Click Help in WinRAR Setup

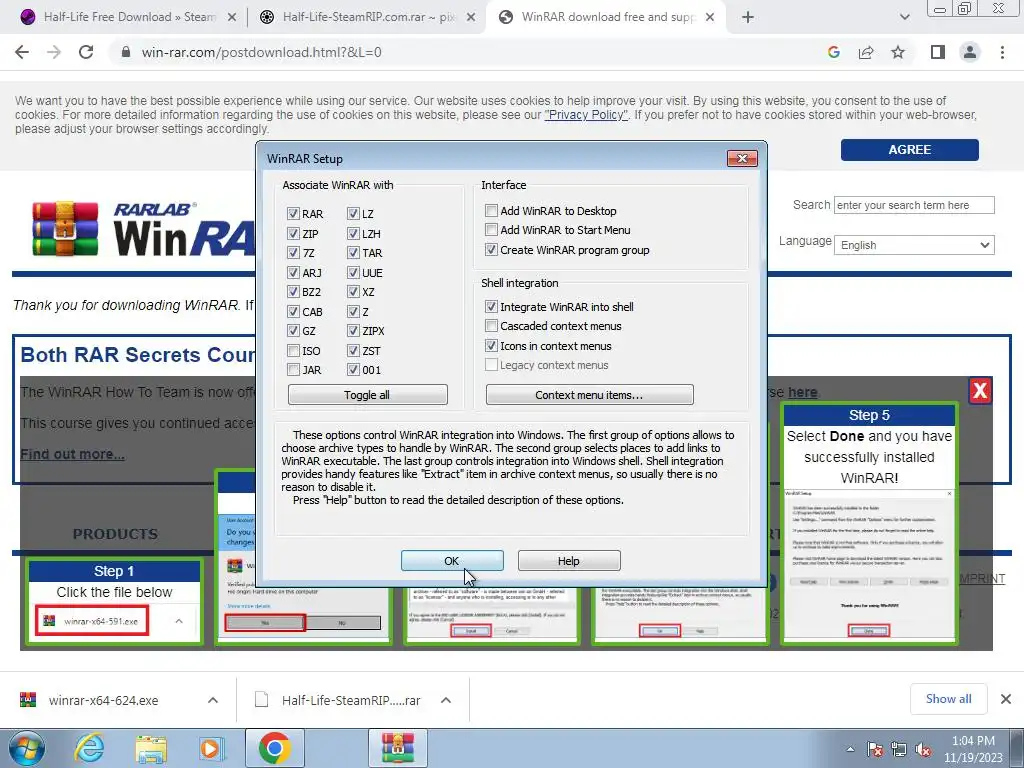tap(569, 560)
